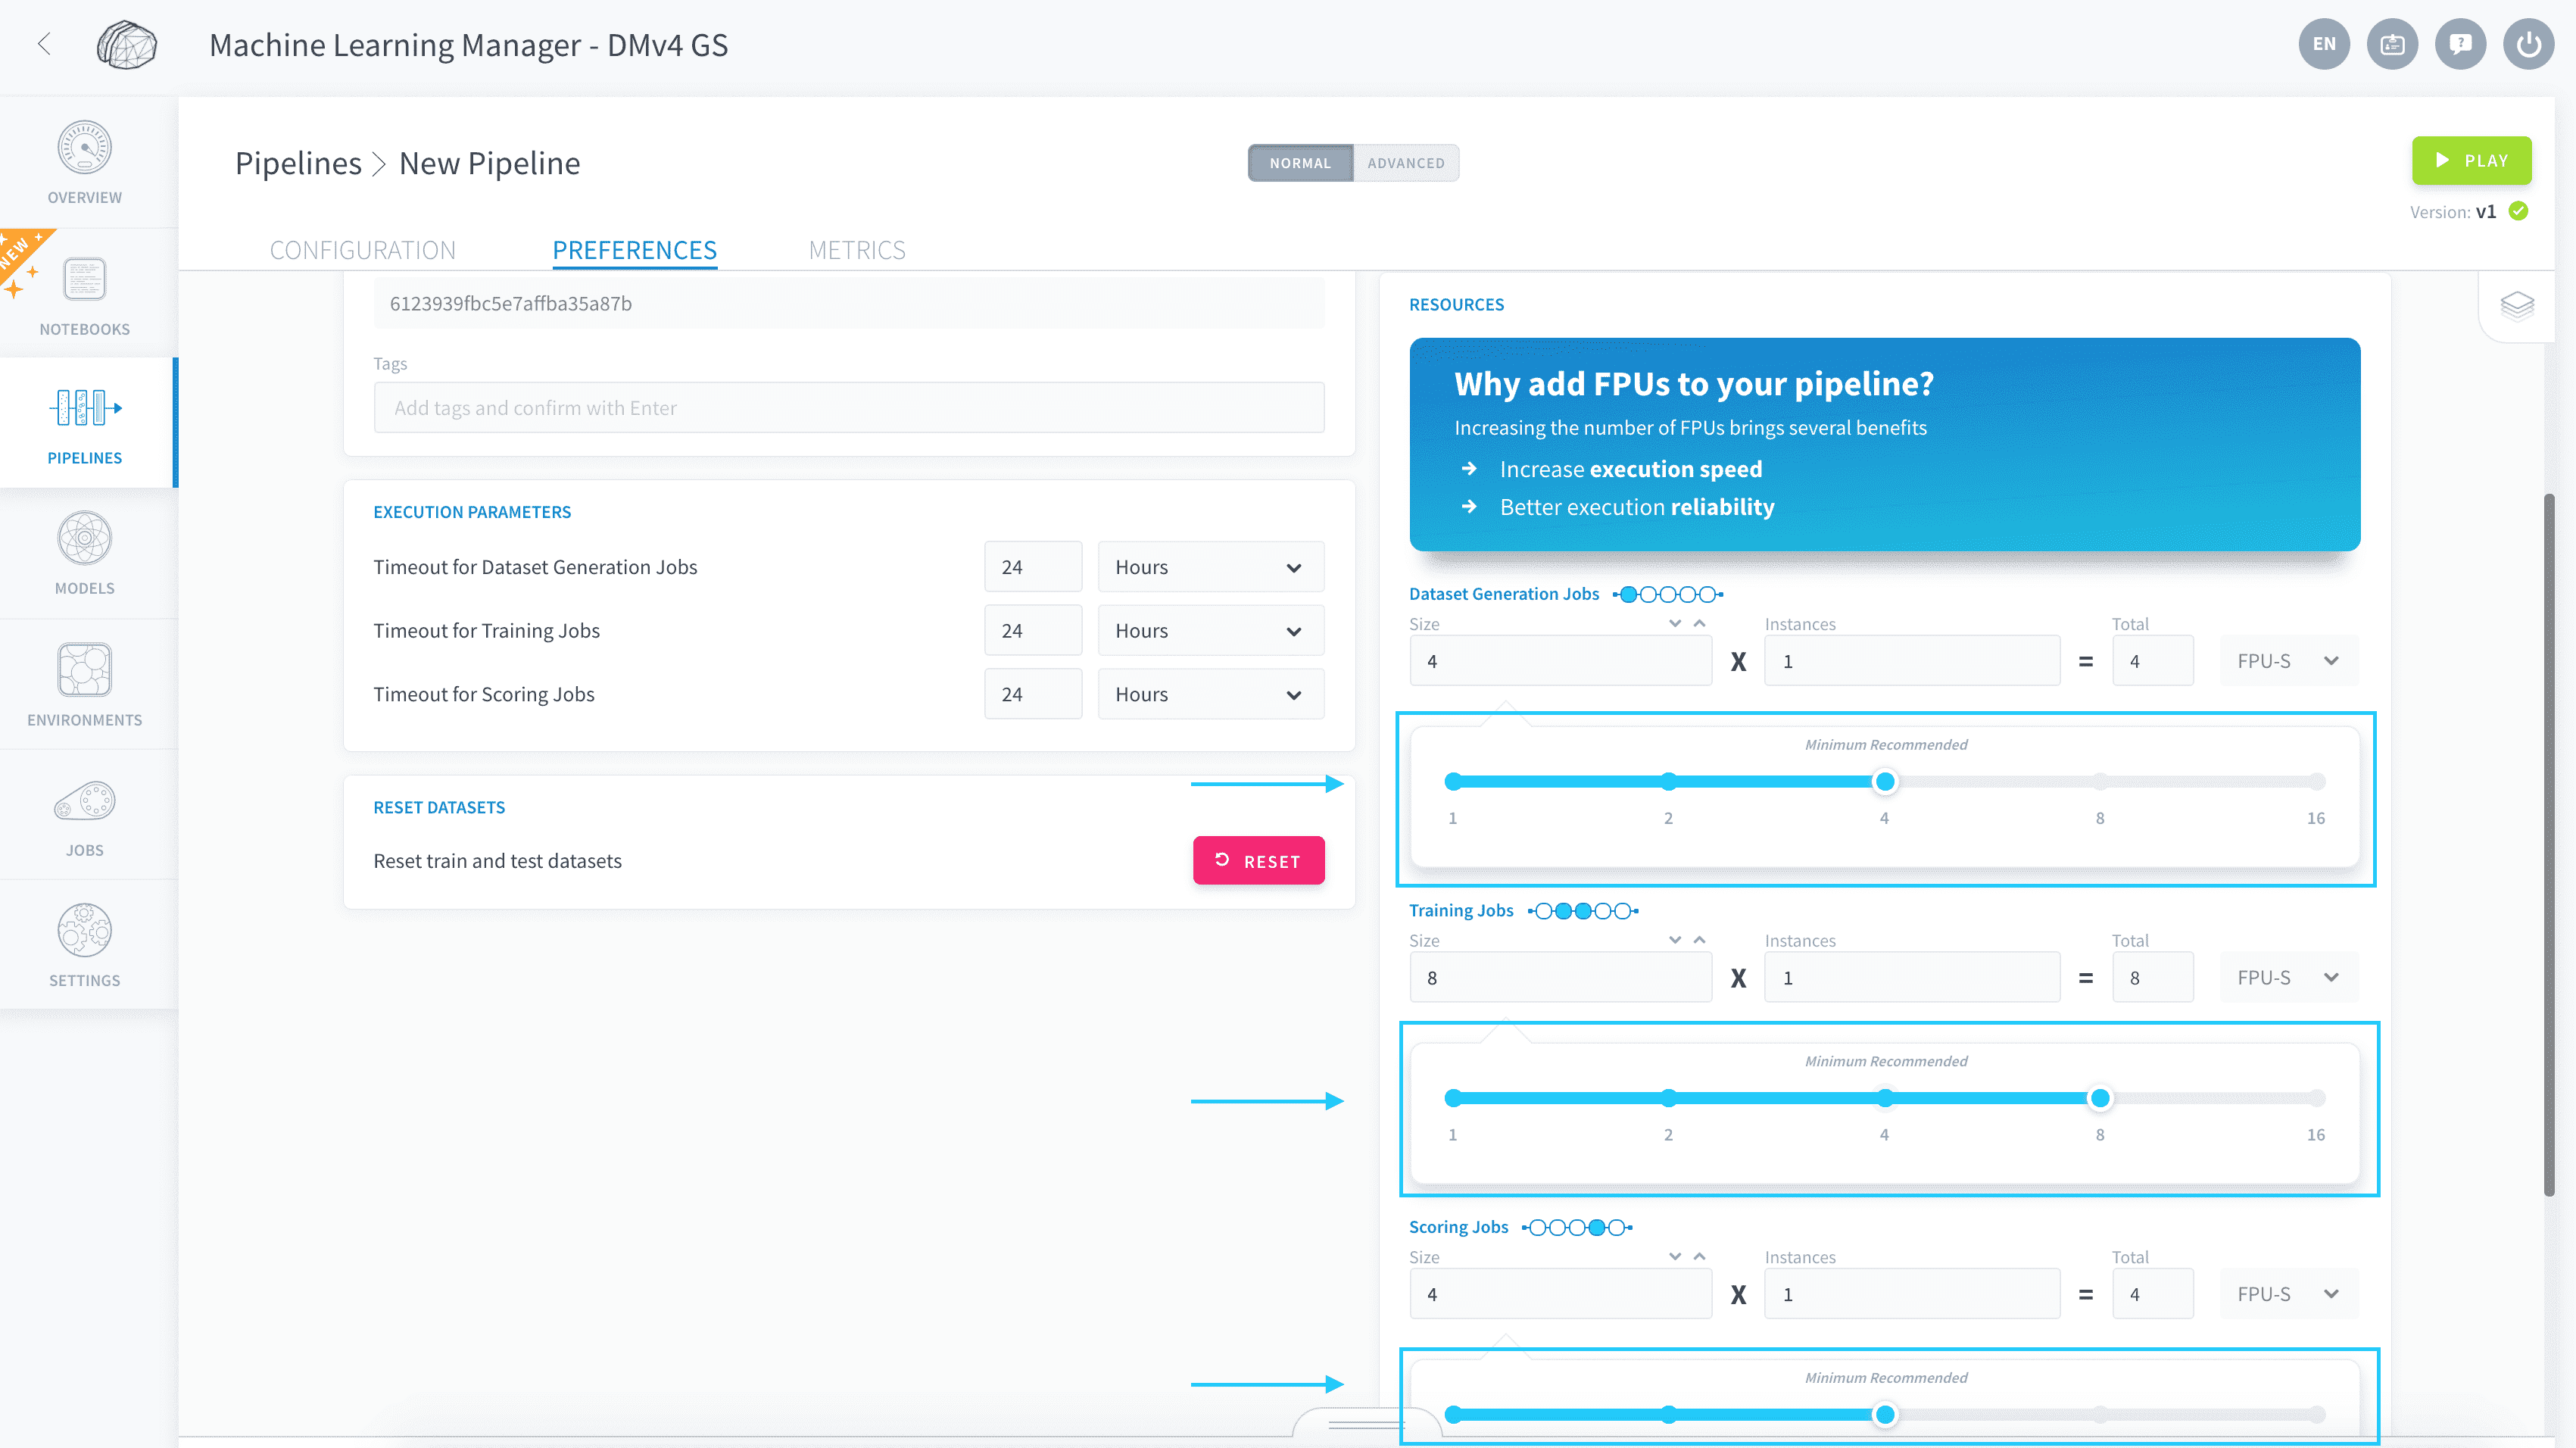2576x1448 pixels.
Task: Open unit dropdown for Training Jobs timeout
Action: coord(1210,631)
